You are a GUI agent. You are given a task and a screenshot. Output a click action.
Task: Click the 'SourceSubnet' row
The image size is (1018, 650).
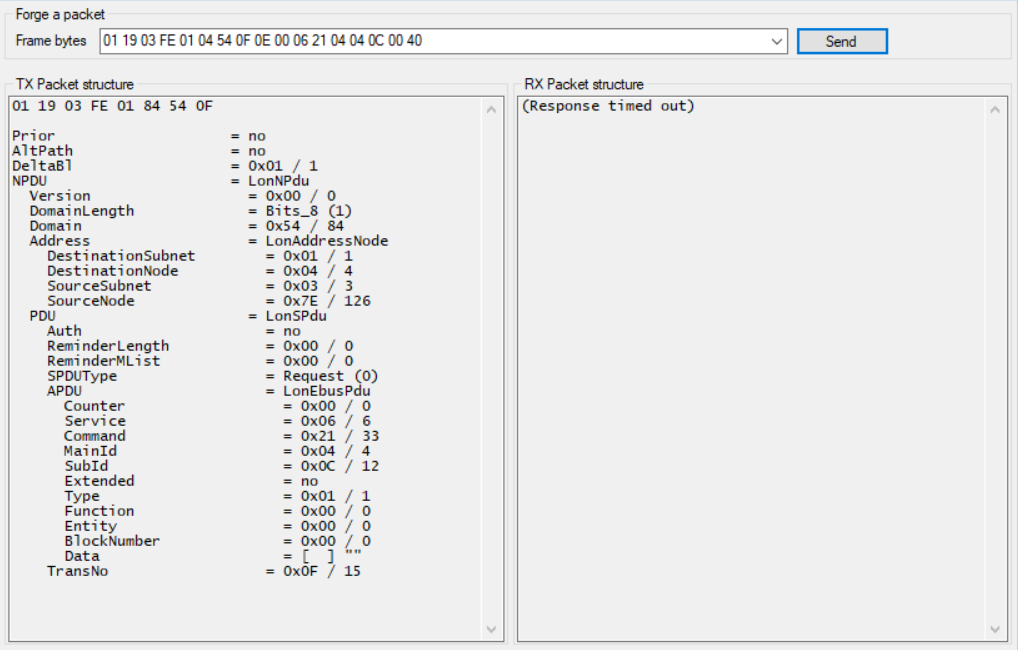199,285
